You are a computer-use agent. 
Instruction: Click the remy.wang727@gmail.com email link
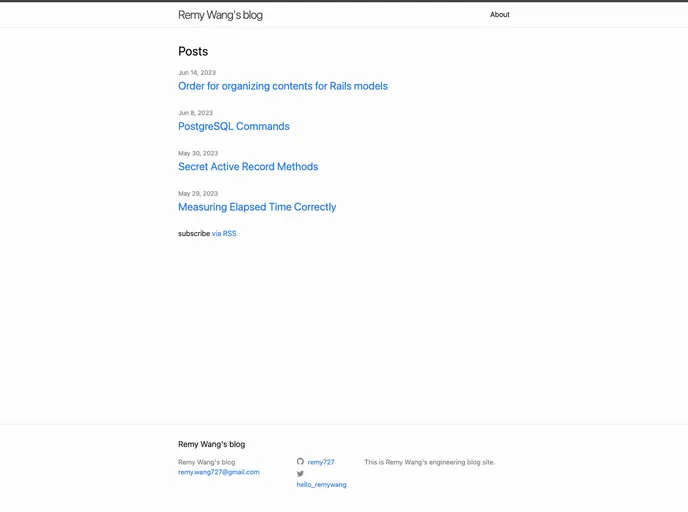point(218,472)
